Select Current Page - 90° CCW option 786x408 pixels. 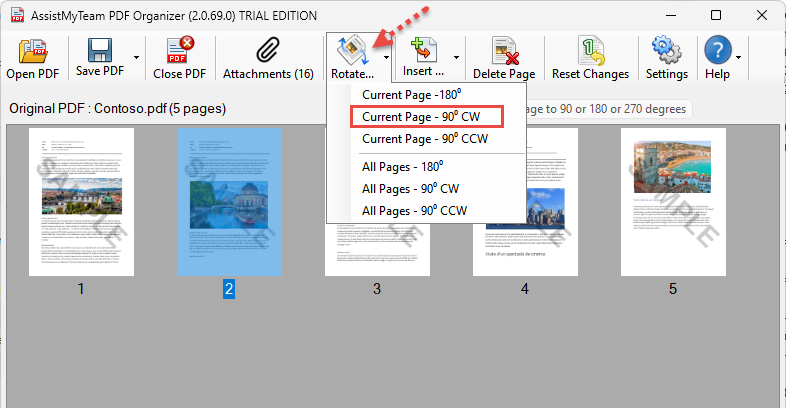[x=424, y=139]
